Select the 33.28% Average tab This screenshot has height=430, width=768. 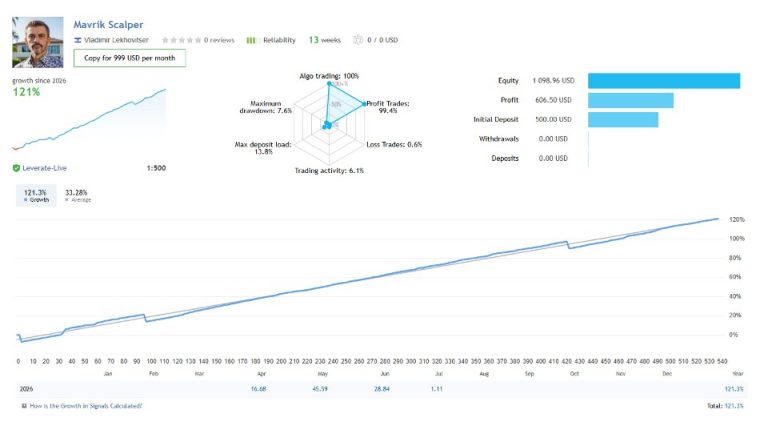point(77,195)
